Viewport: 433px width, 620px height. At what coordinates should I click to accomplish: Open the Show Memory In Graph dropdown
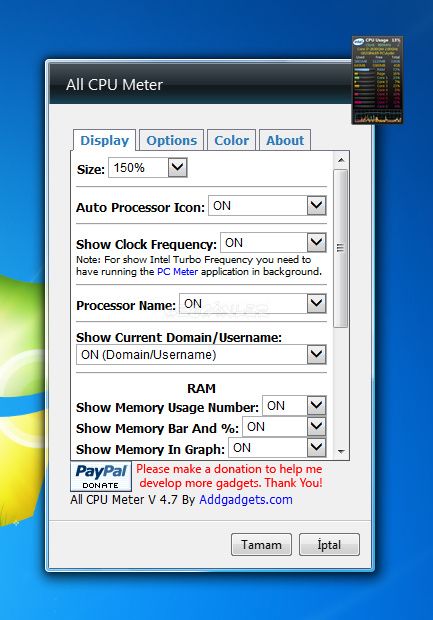pyautogui.click(x=277, y=447)
